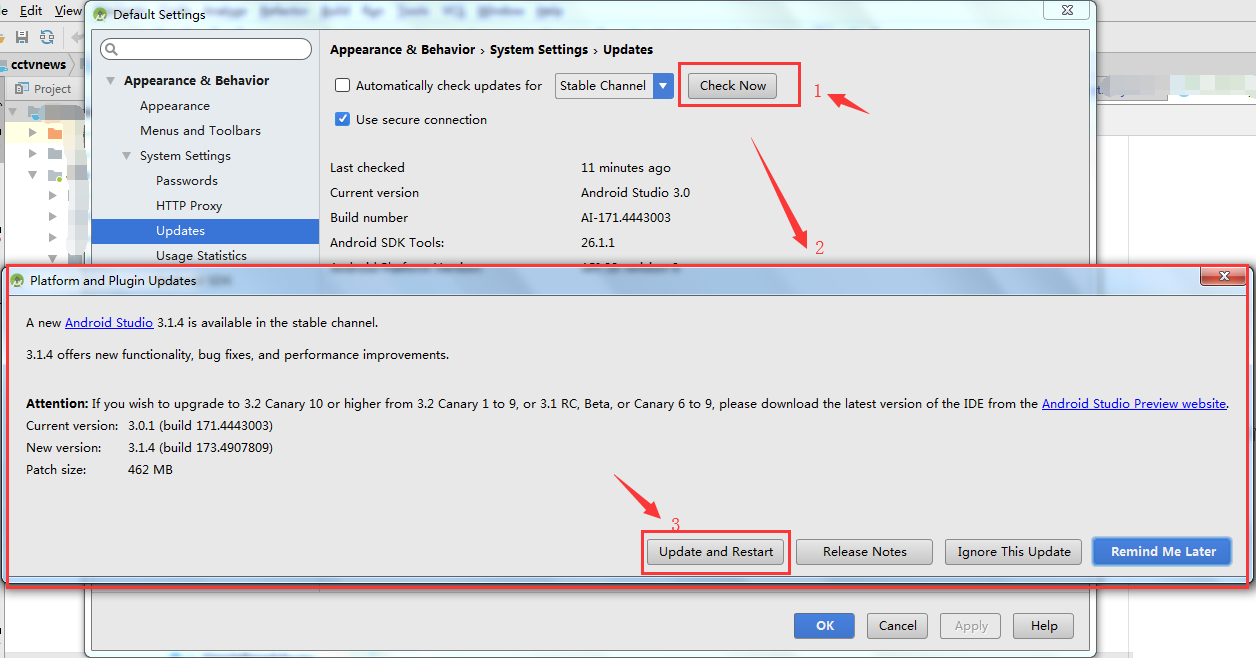The width and height of the screenshot is (1256, 658).
Task: Click the Synchronize toolbar icon
Action: tap(46, 37)
